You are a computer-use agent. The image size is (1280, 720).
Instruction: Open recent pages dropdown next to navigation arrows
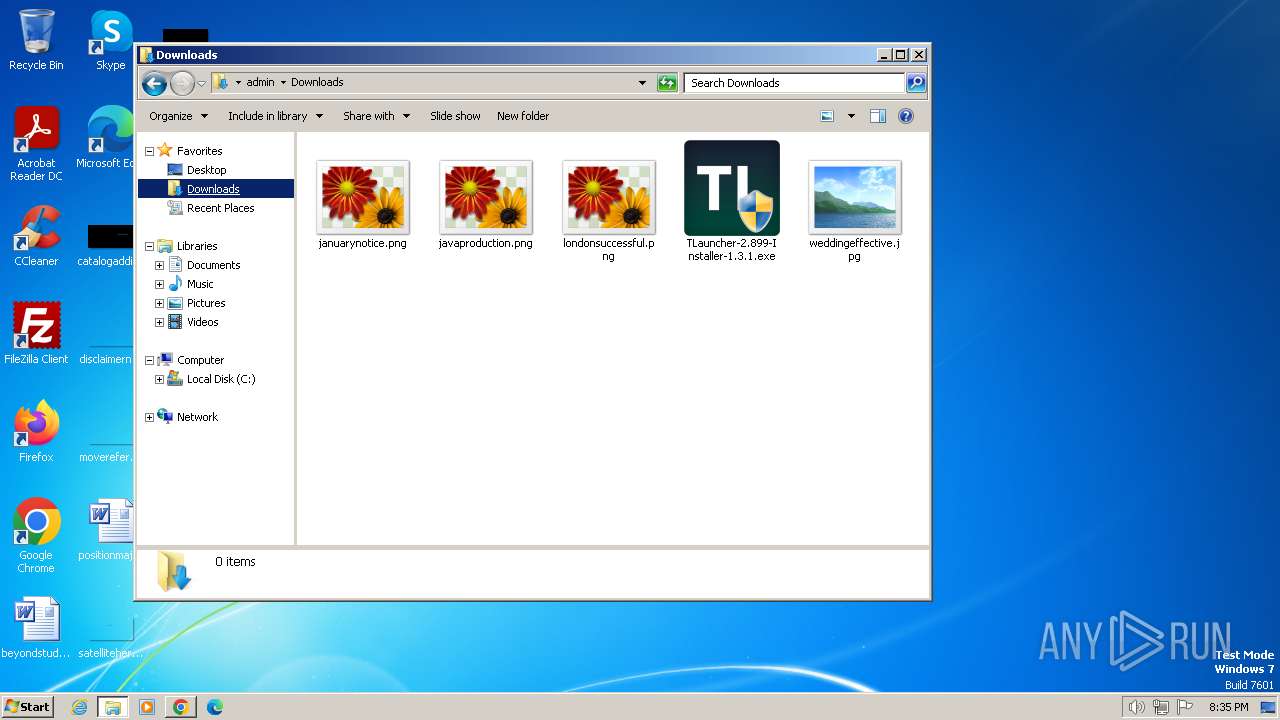tap(201, 83)
